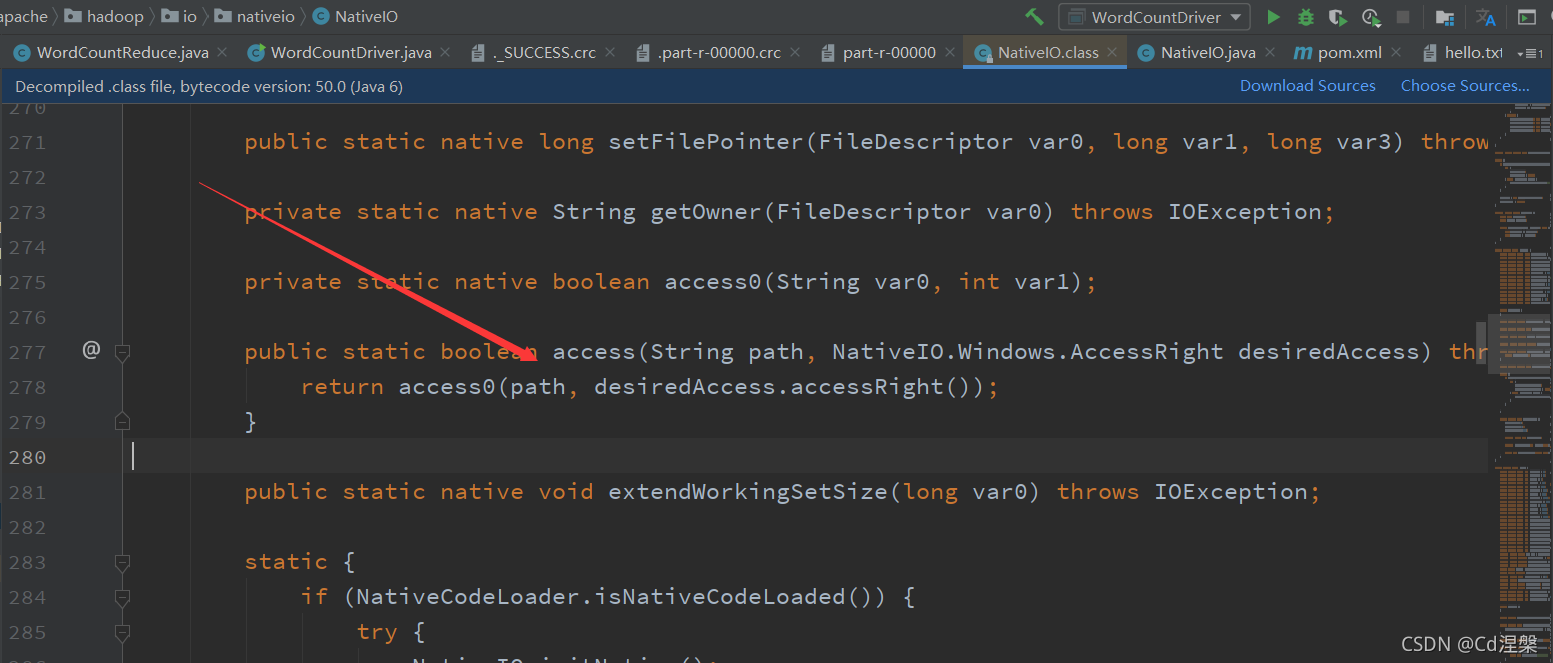The height and width of the screenshot is (663, 1553).
Task: Open the hello.txt tab
Action: click(1463, 52)
